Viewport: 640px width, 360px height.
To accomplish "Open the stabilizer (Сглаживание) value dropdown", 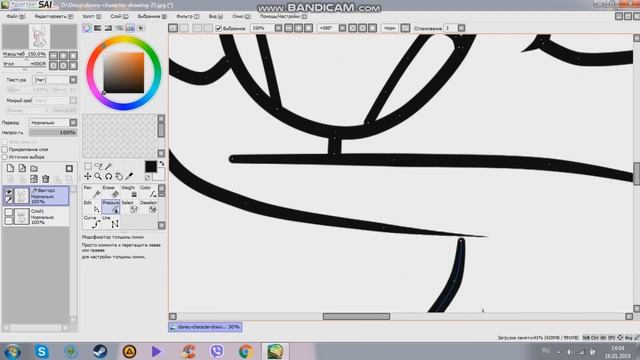I will click(461, 28).
